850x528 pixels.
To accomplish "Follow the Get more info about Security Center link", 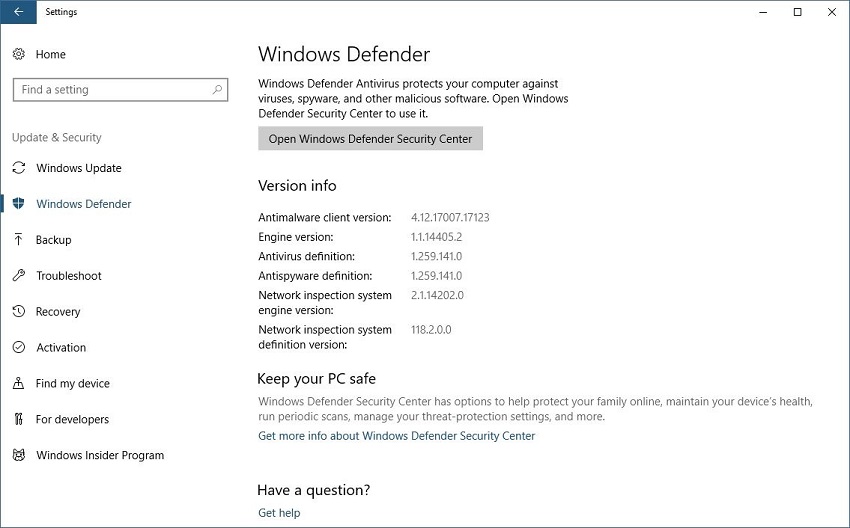I will (396, 436).
